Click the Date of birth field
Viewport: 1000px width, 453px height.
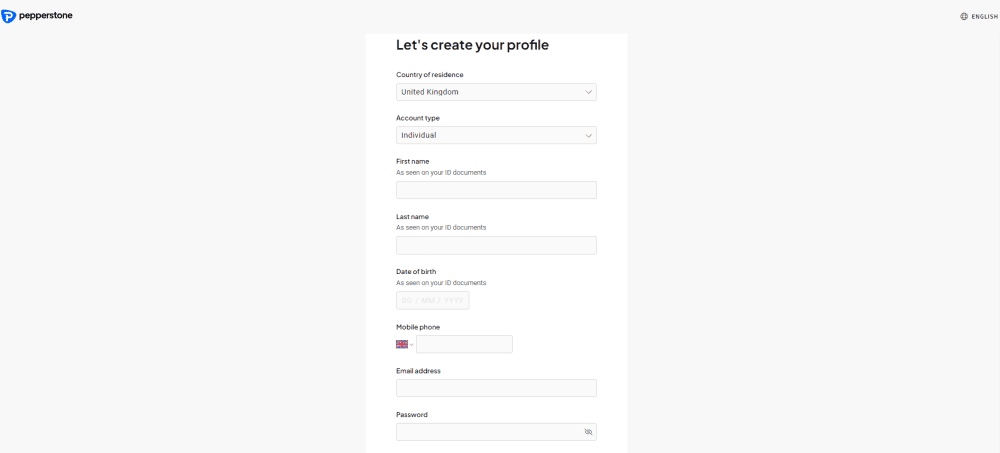coord(432,301)
